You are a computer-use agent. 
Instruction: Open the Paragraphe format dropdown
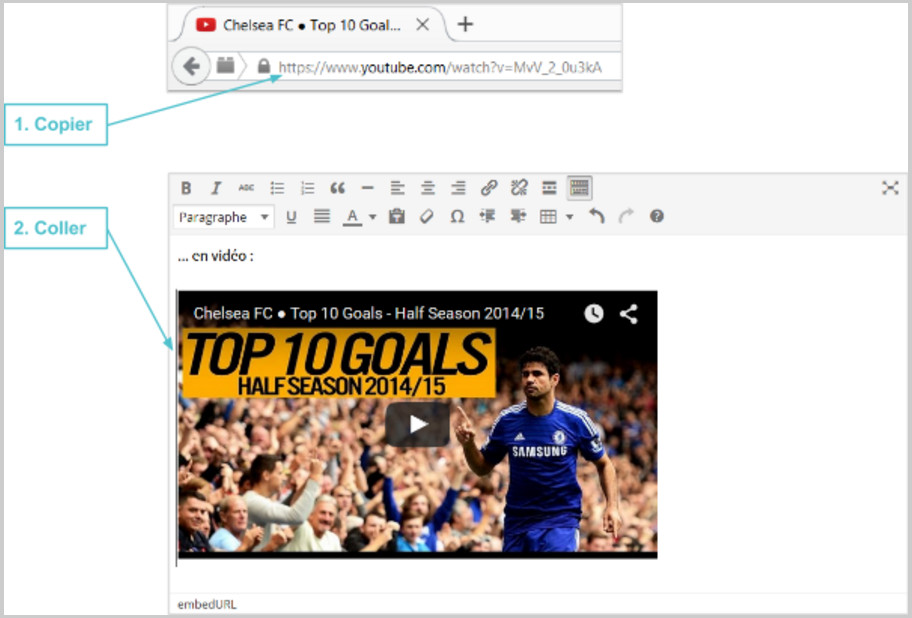point(223,217)
